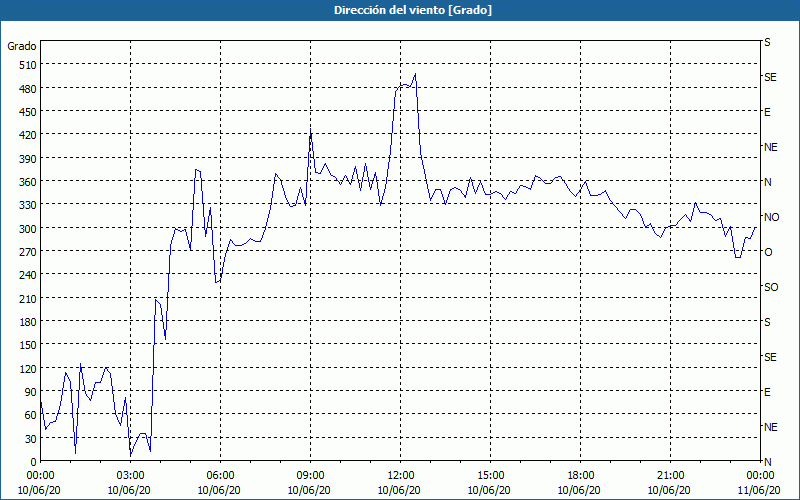Select the 'E' compass label level with 90
800x500 pixels.
(x=767, y=392)
